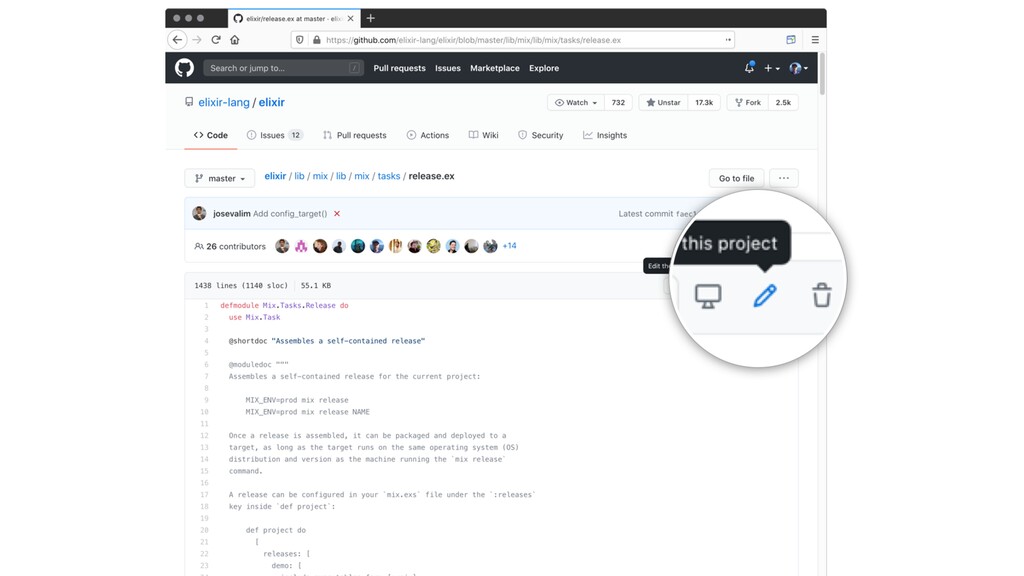This screenshot has height=576, width=1024.
Task: Click the browser URL address bar
Action: point(513,40)
